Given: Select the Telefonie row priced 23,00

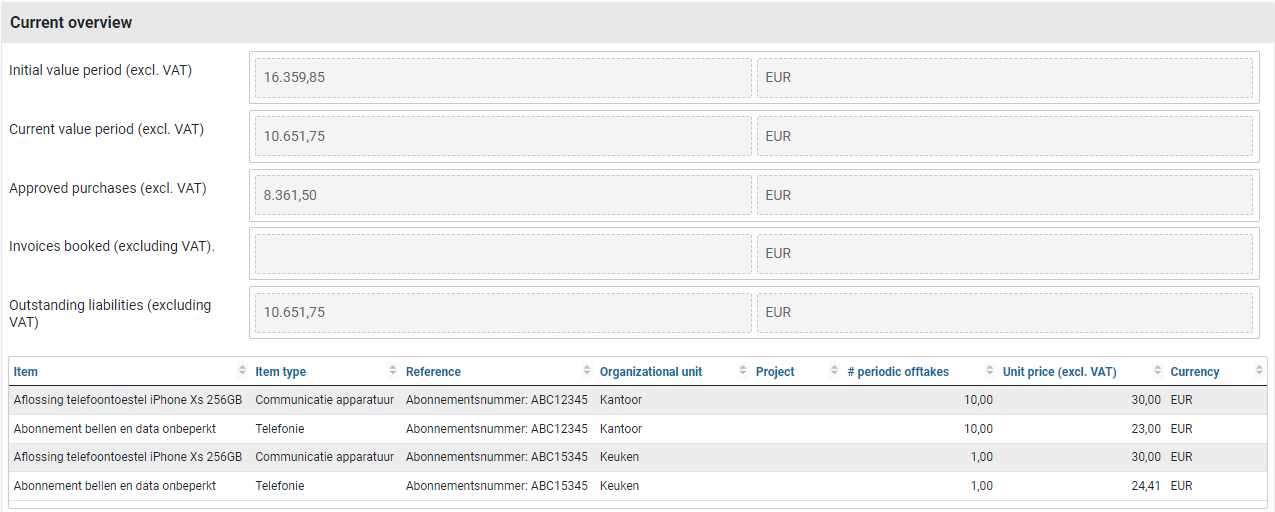Looking at the screenshot, I should coord(115,429).
